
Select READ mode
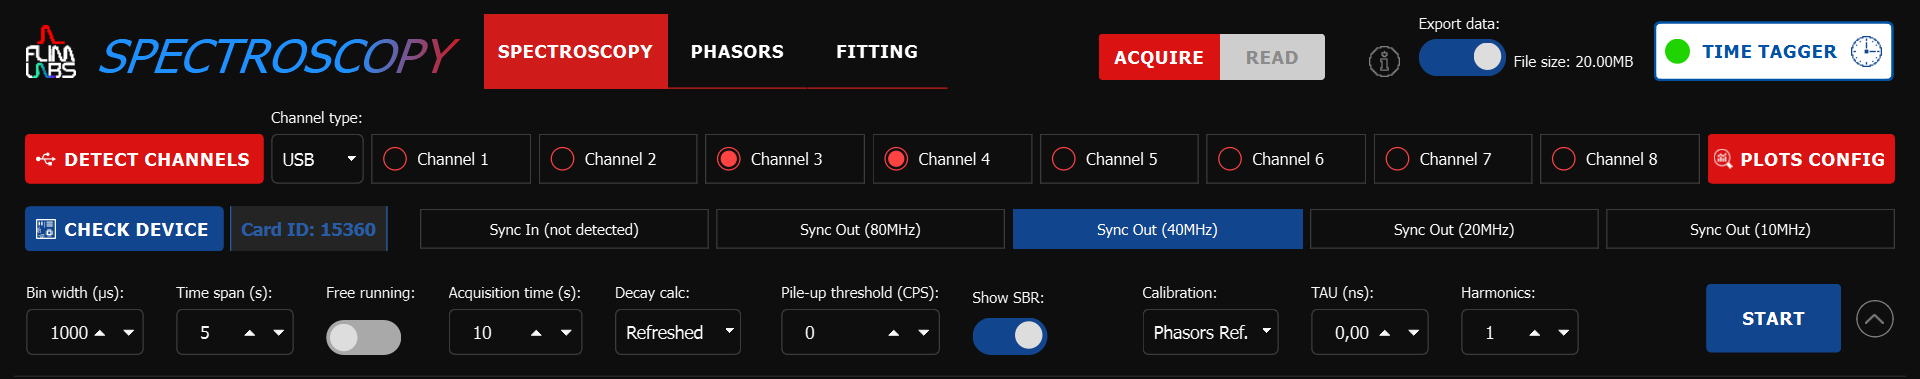pyautogui.click(x=1272, y=57)
